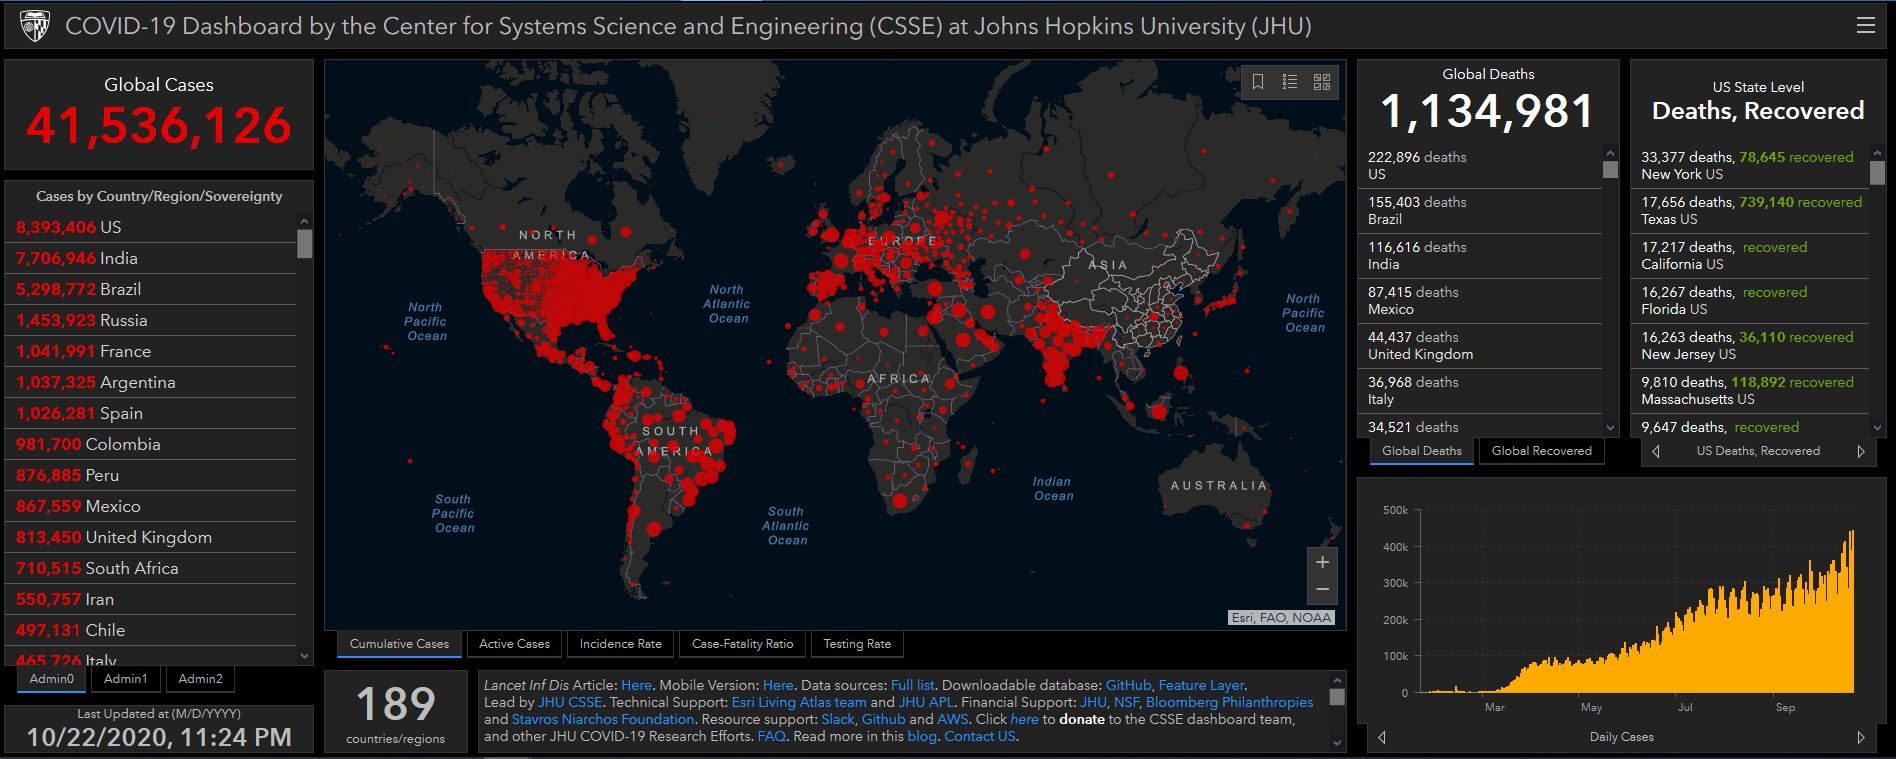The width and height of the screenshot is (1896, 759).
Task: Open the blog link
Action: coord(922,737)
